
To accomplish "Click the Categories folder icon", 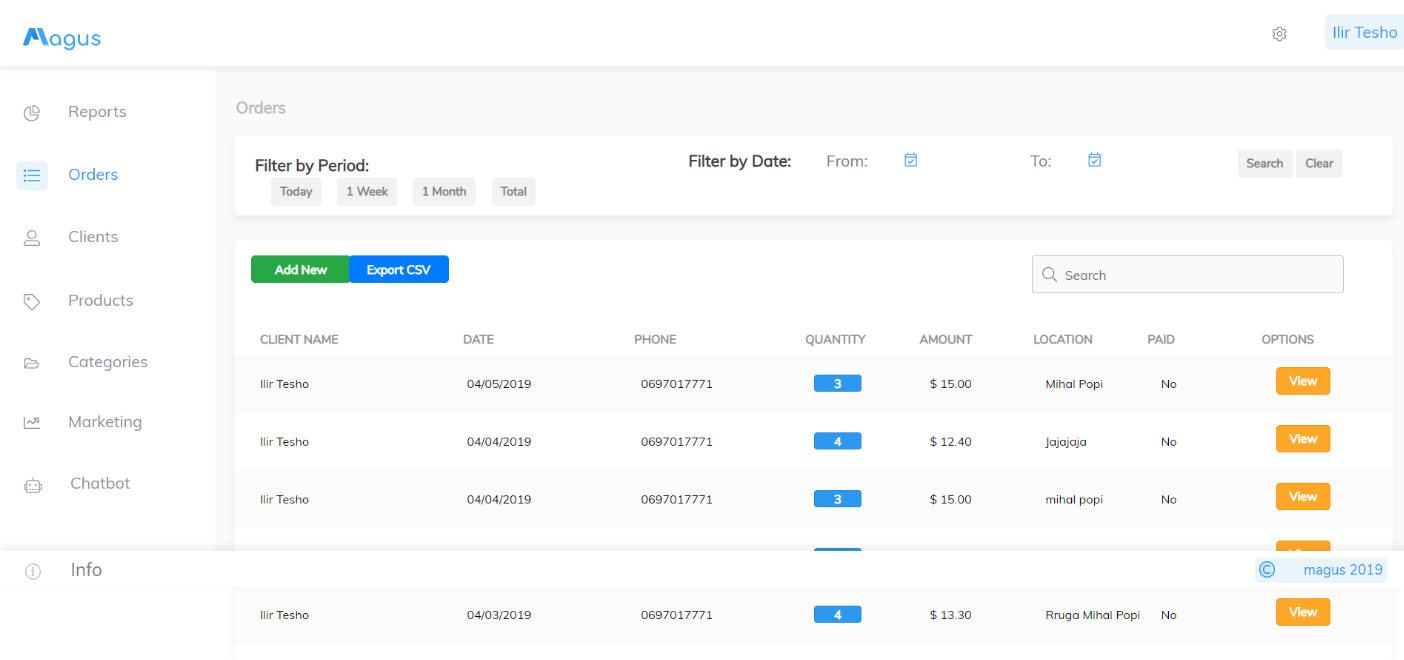I will (x=32, y=363).
